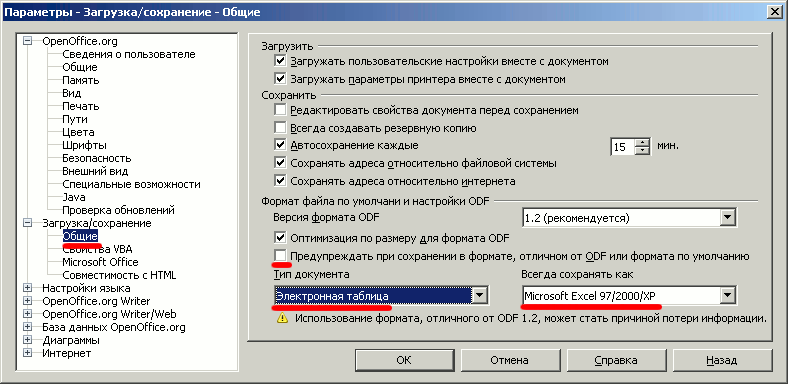
Task: Expand the Диаграммы tree node
Action: [x=28, y=340]
